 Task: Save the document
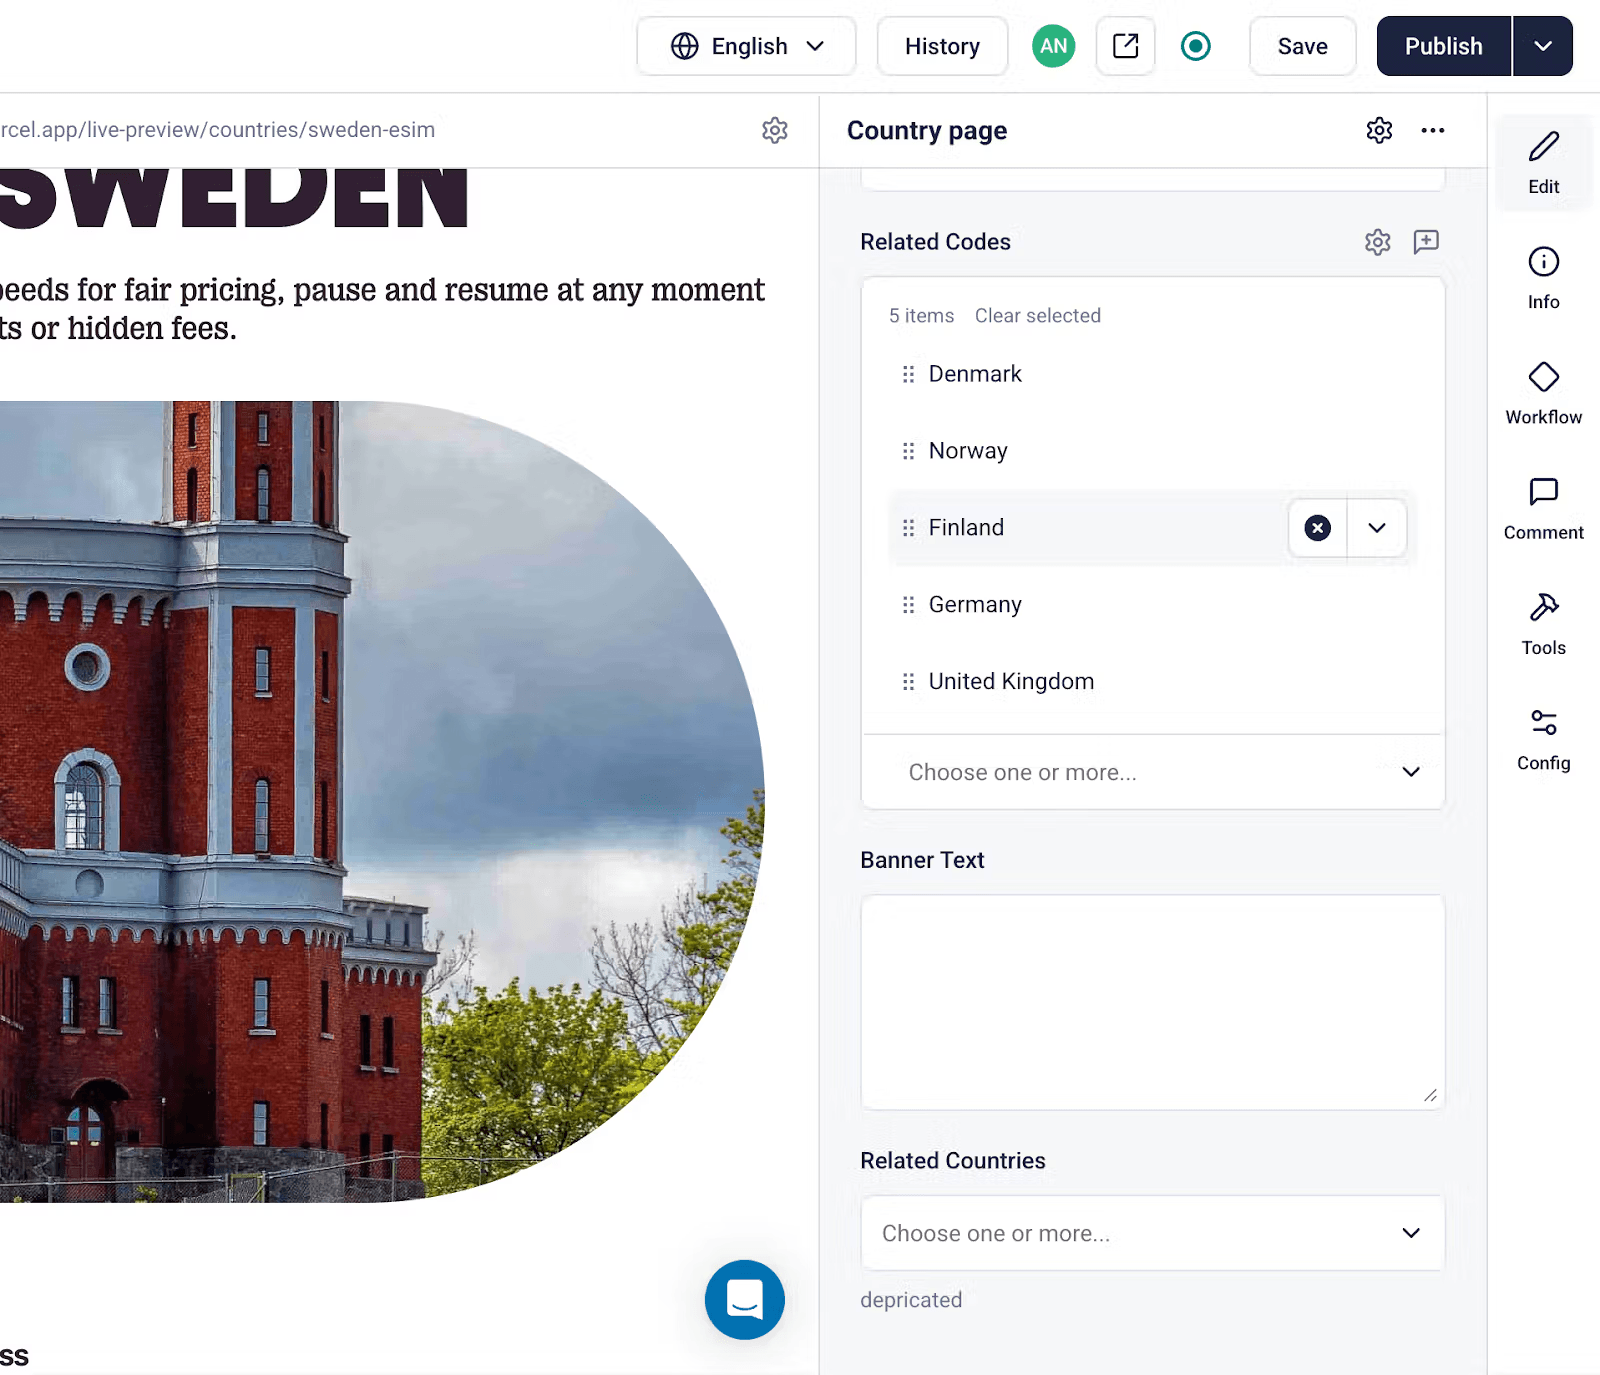(1302, 46)
